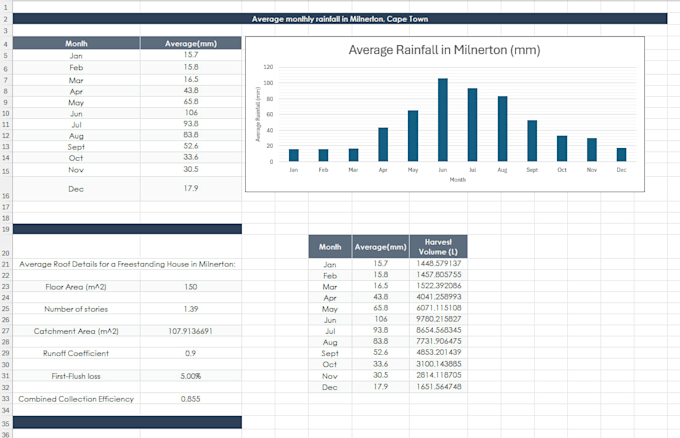Select the 'Runoff Coefficient' label cell
The image size is (680, 438).
pyautogui.click(x=76, y=353)
